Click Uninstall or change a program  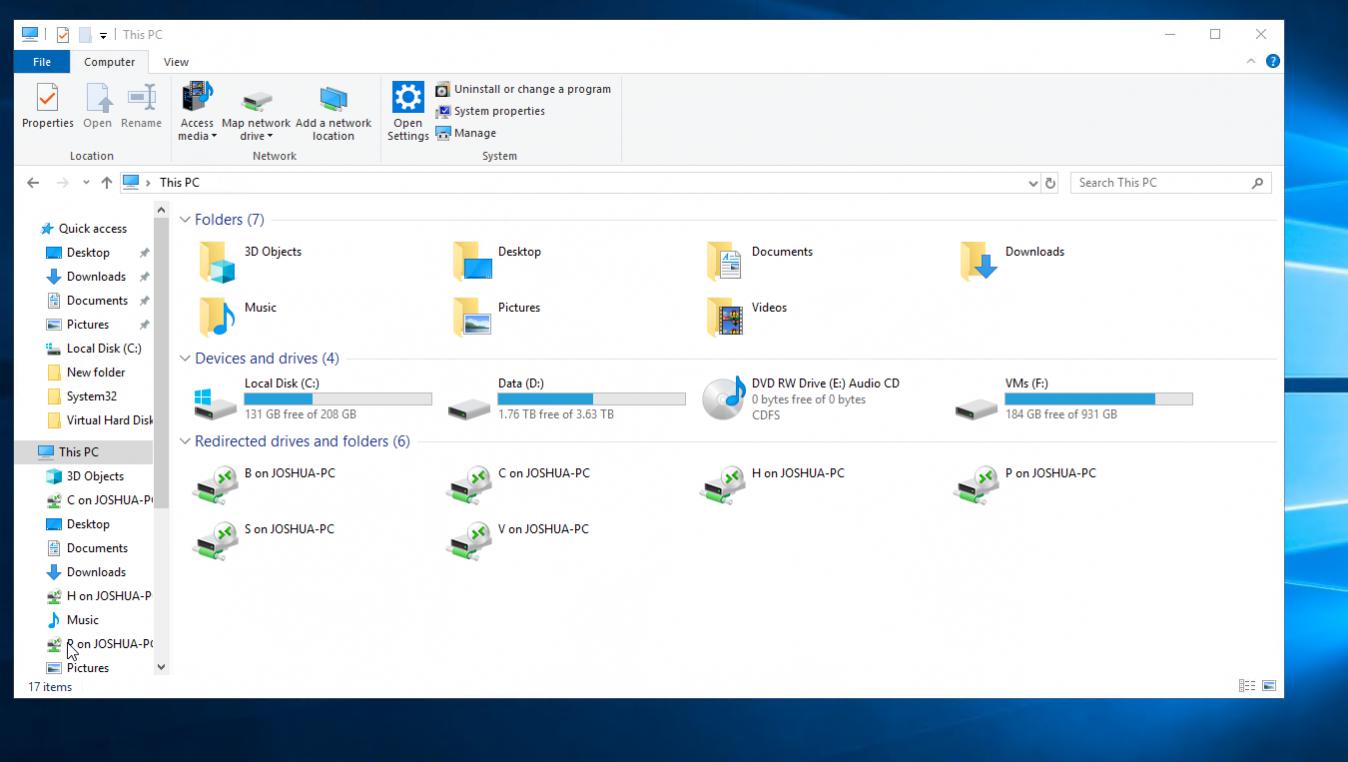[531, 89]
